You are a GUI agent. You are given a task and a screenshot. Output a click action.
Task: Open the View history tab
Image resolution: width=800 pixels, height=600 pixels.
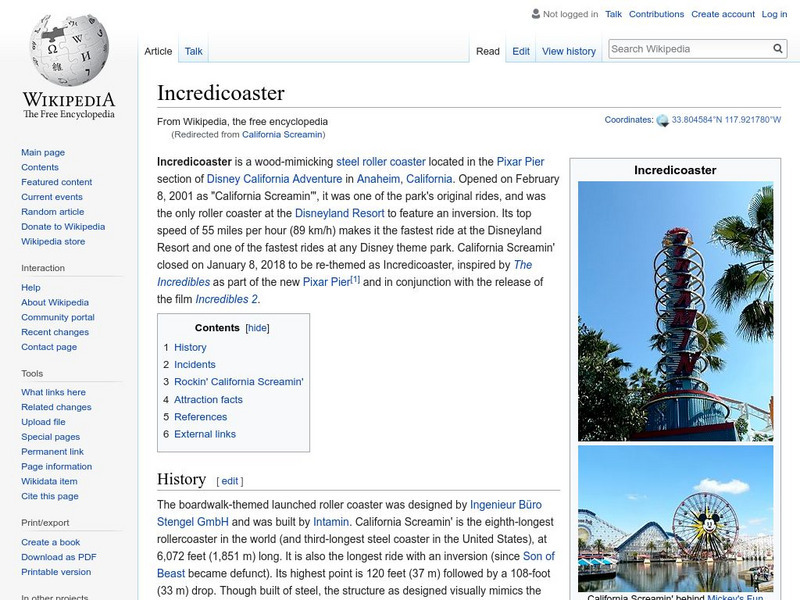(569, 51)
